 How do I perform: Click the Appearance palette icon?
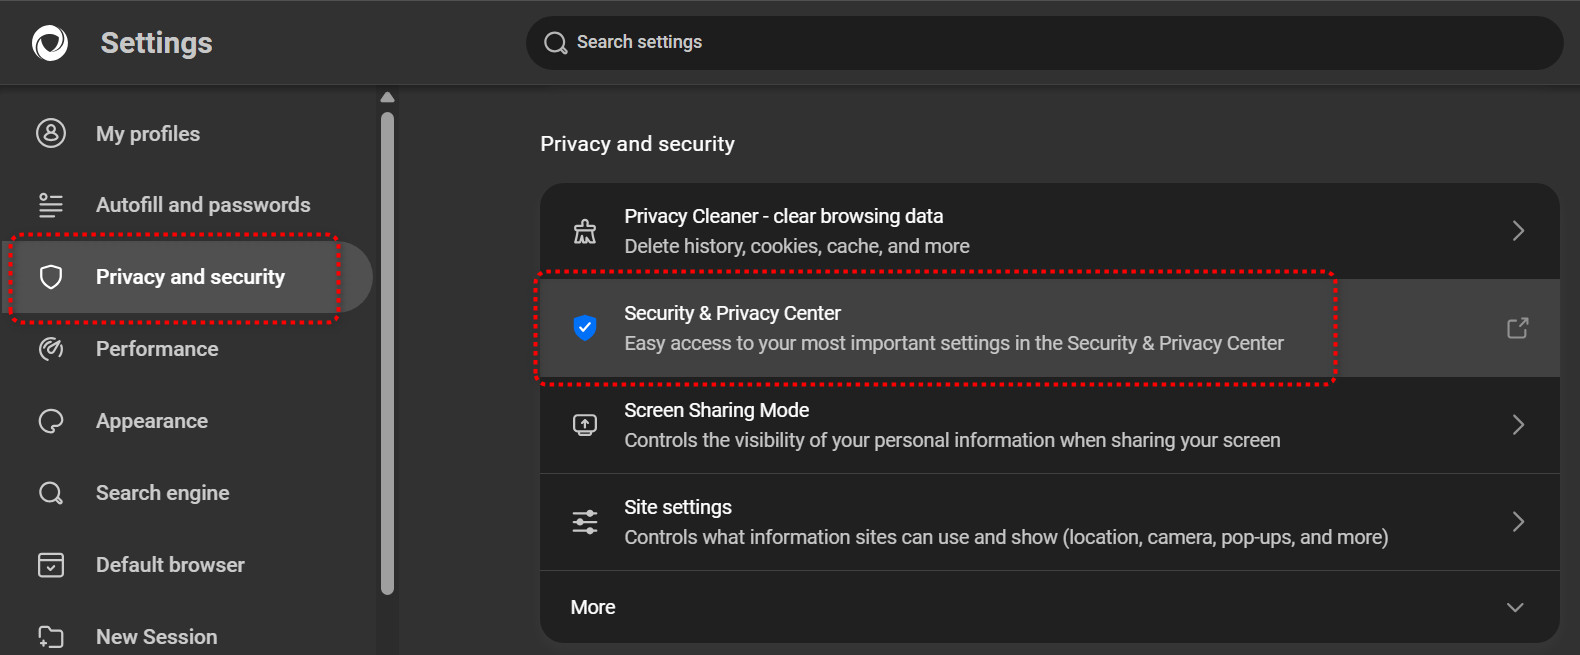(51, 421)
